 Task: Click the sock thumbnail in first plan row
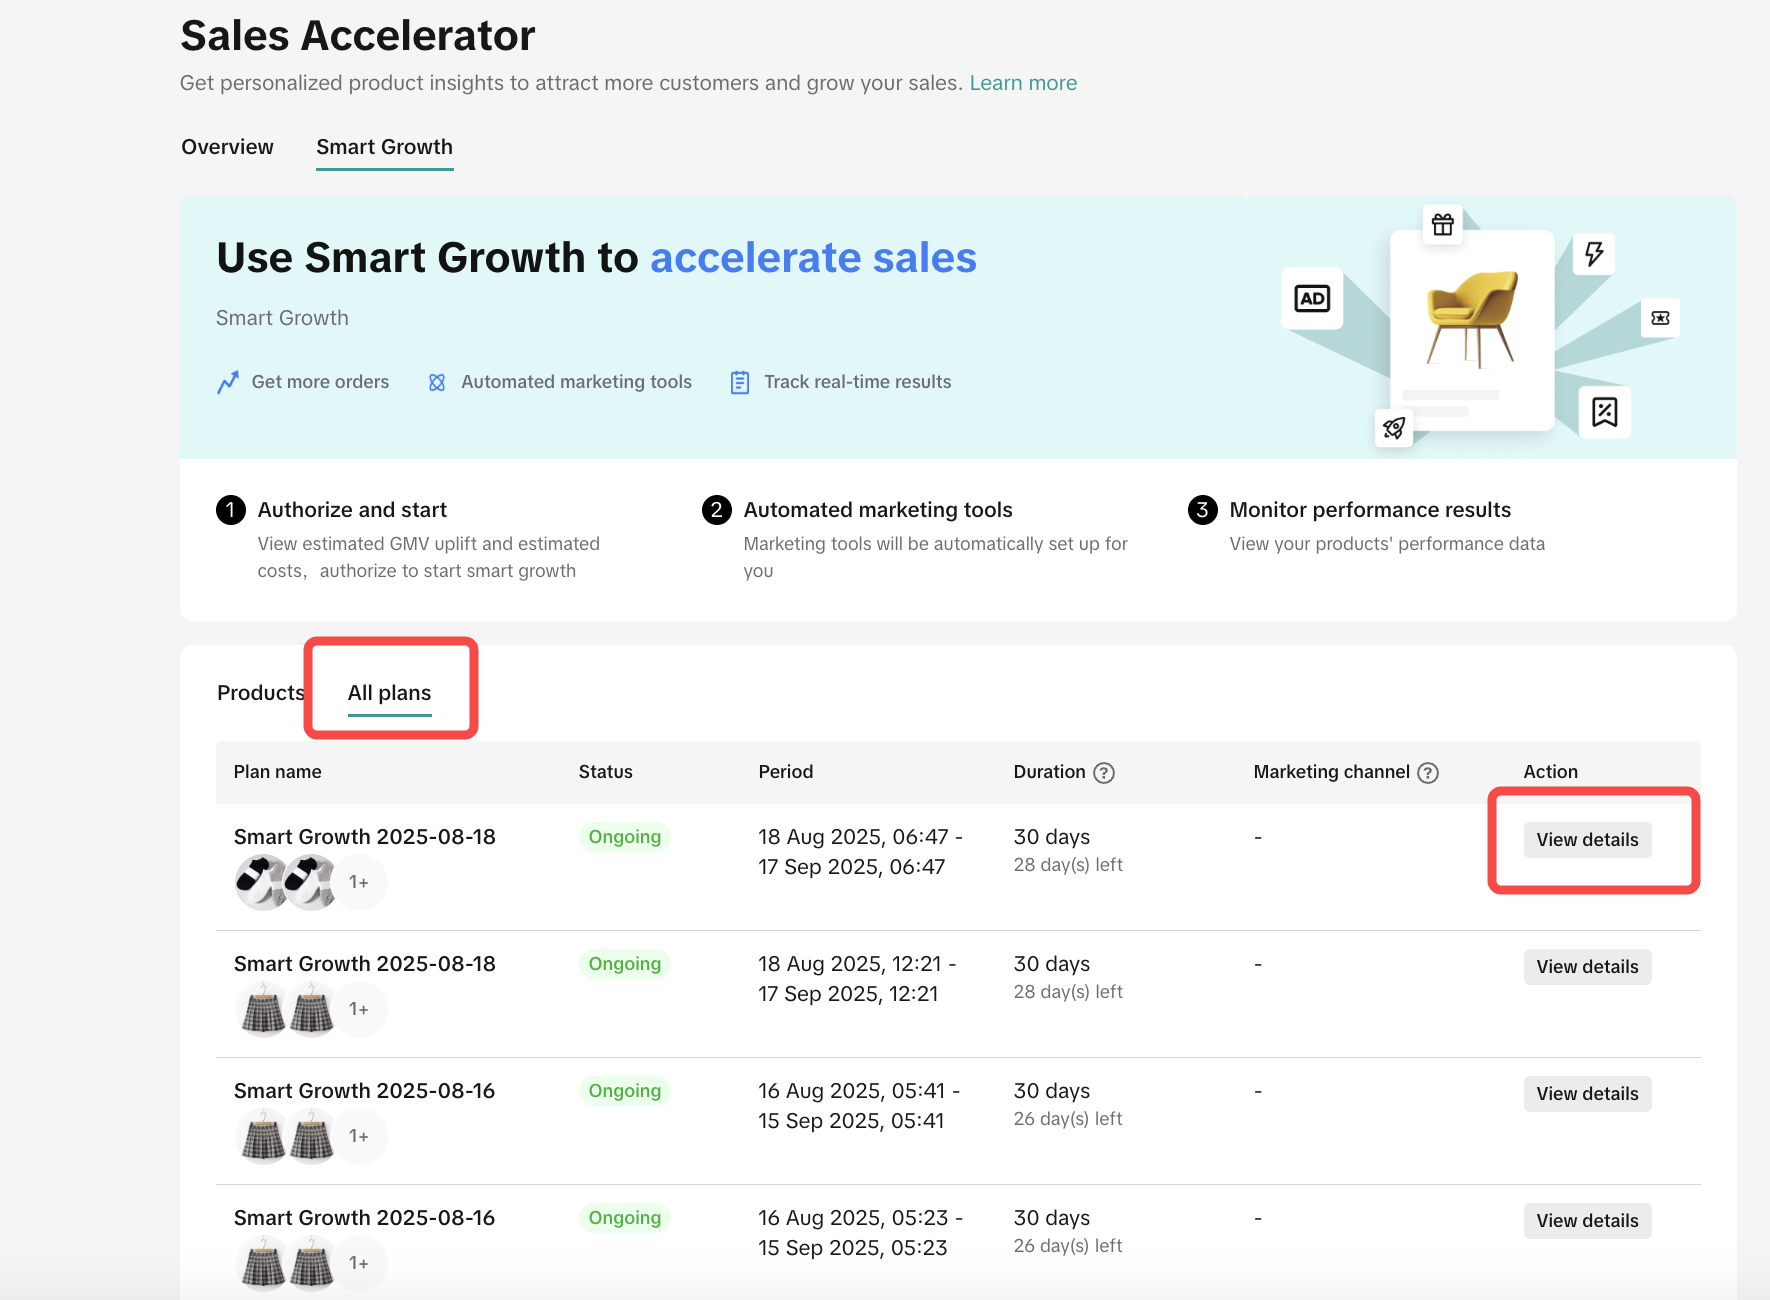click(262, 882)
